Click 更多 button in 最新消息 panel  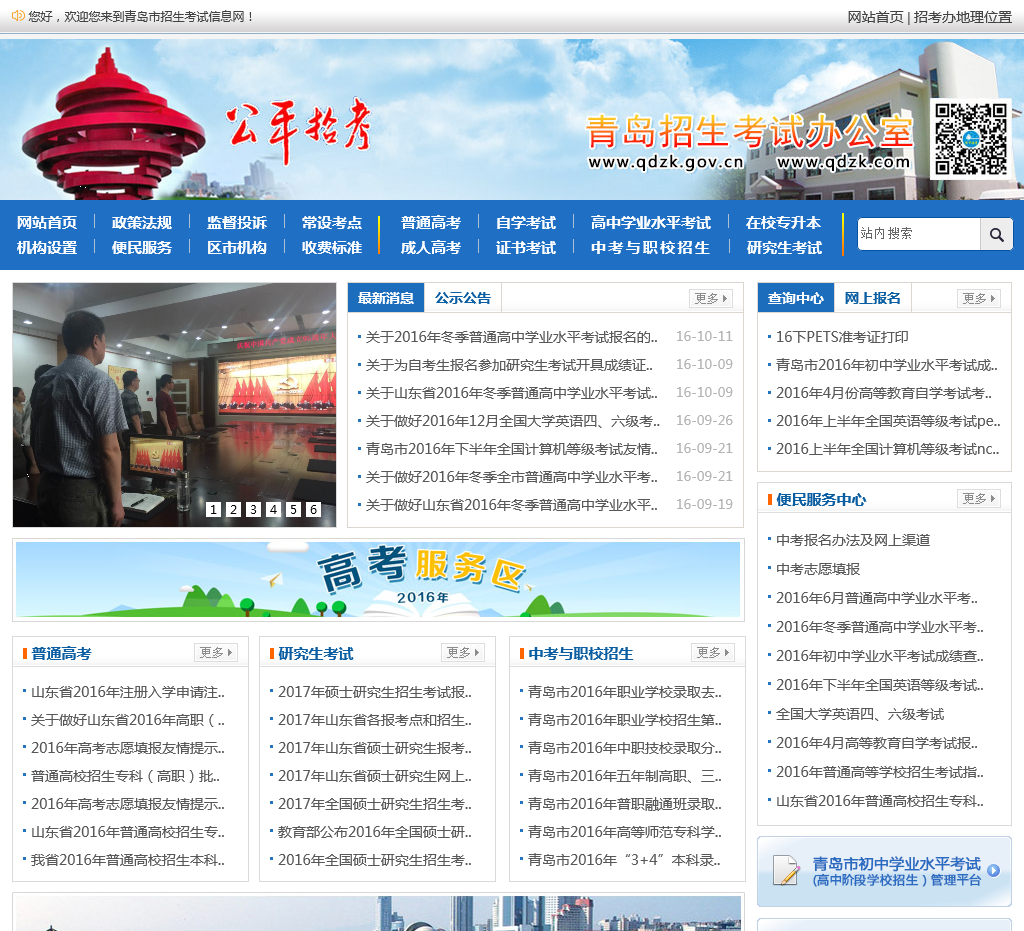click(x=711, y=298)
